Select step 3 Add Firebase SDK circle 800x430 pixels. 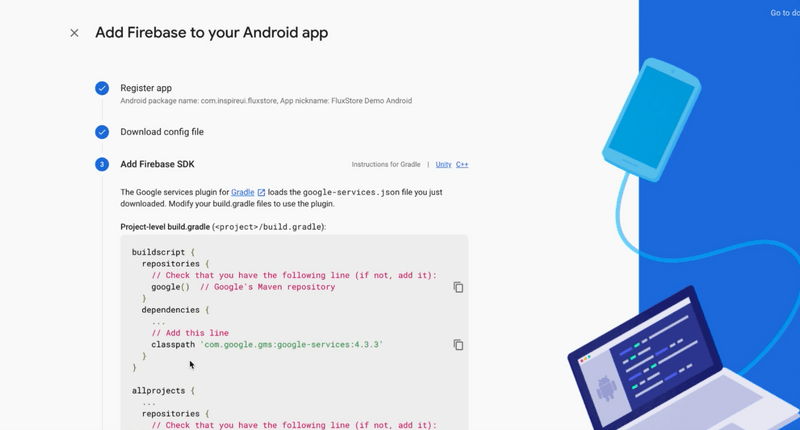coord(102,164)
